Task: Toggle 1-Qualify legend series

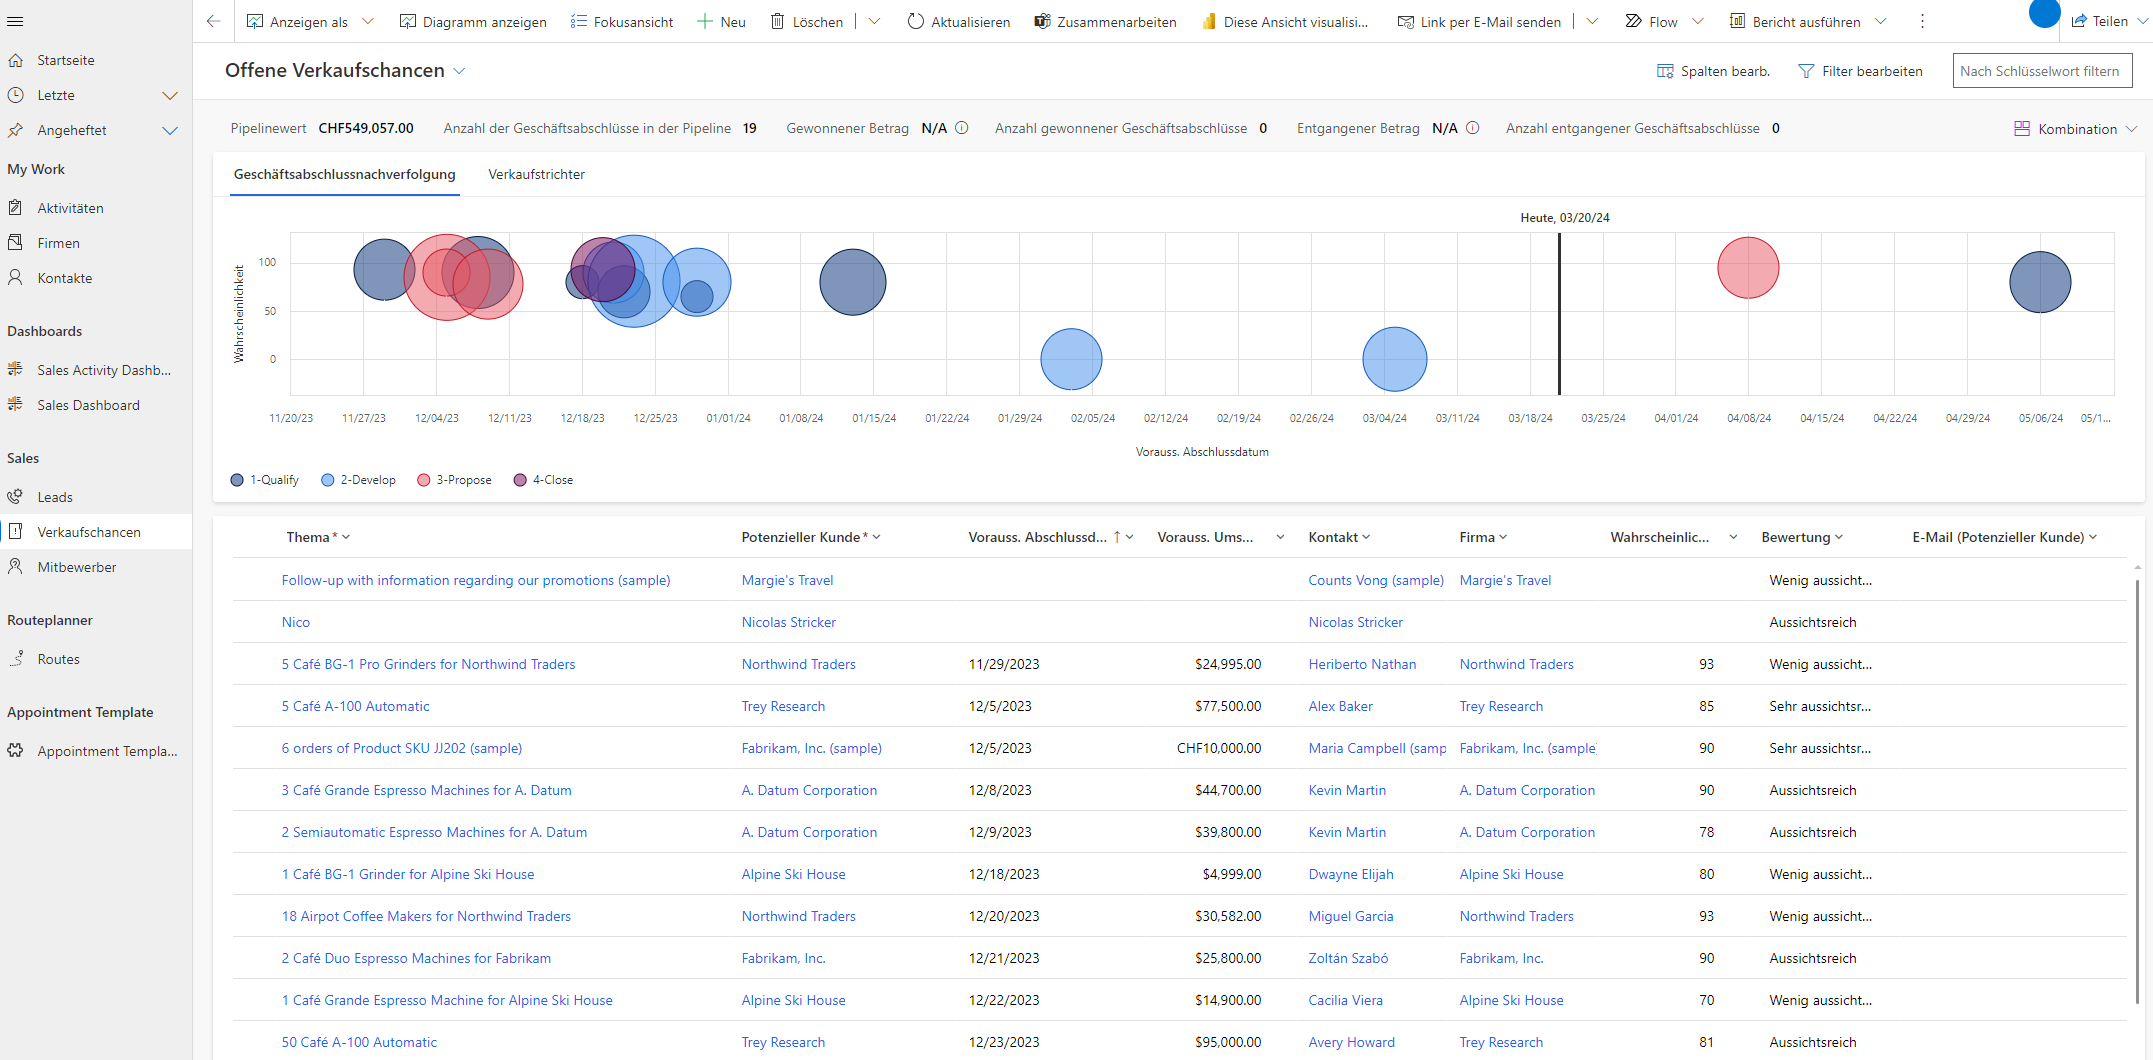Action: click(265, 480)
